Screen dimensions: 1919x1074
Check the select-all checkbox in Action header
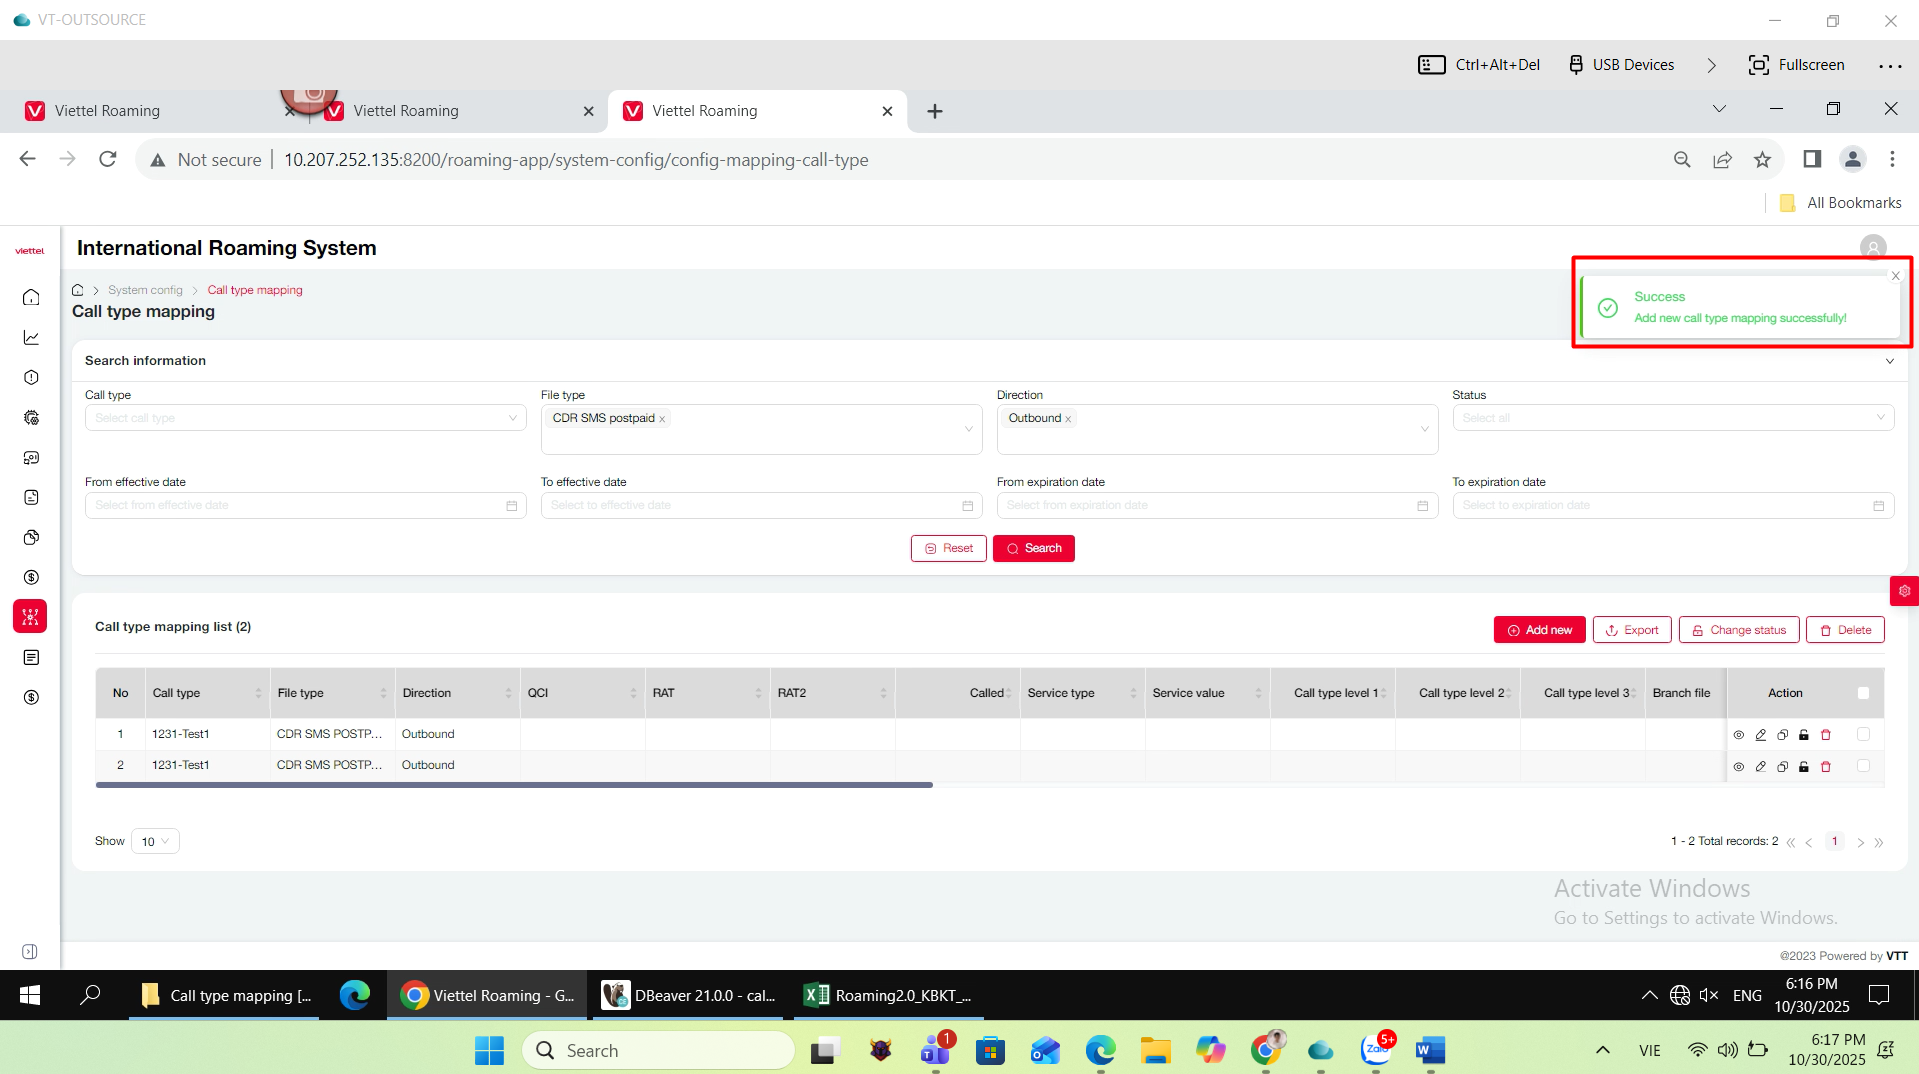pos(1863,693)
